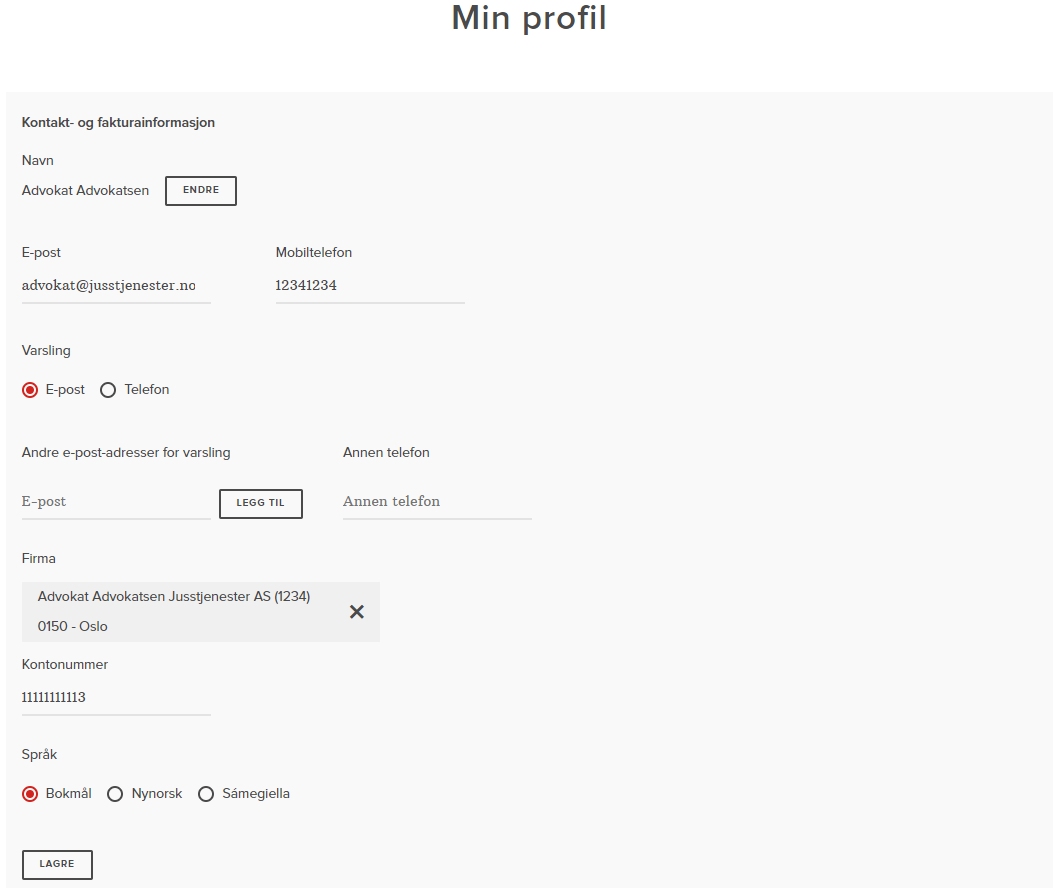Select Telefon notification radio button
Screen dimensions: 1053x888
[108, 390]
